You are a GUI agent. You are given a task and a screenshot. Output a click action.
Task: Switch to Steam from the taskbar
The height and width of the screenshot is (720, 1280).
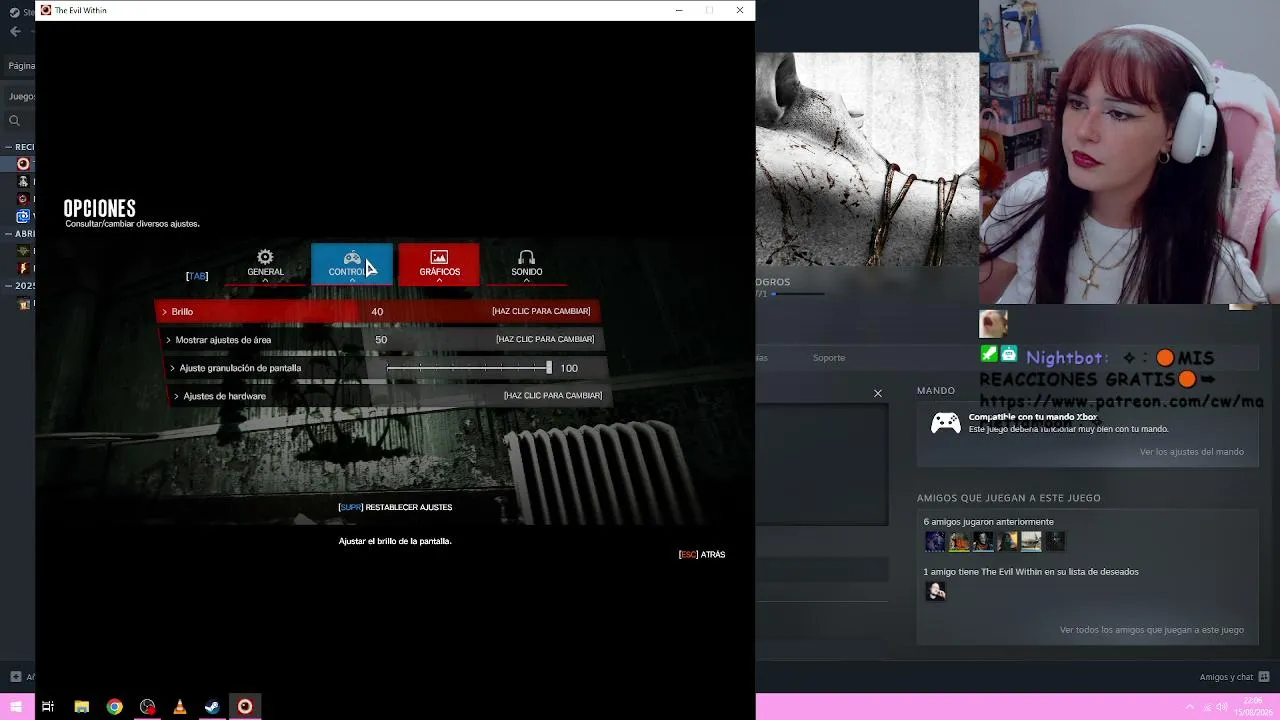coord(212,707)
